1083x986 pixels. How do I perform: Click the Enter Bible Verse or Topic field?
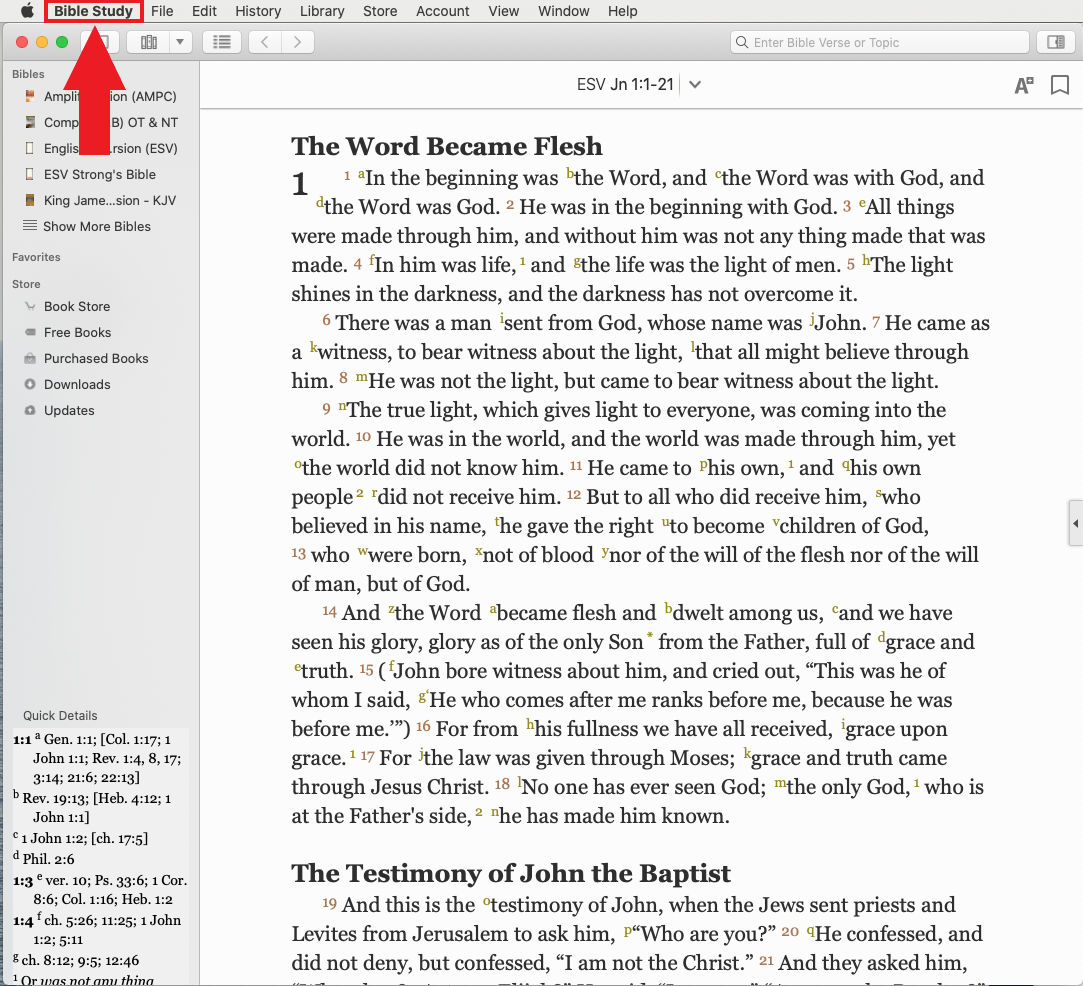879,42
